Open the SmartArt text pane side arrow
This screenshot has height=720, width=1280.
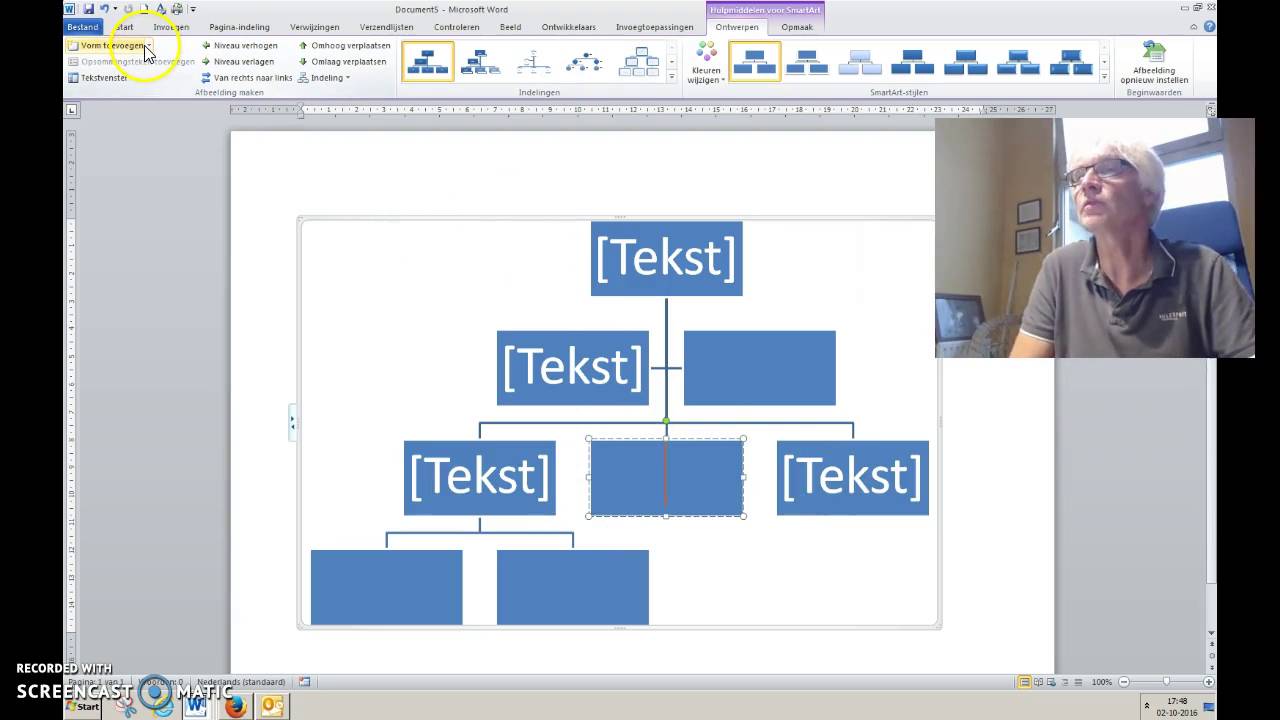(292, 423)
